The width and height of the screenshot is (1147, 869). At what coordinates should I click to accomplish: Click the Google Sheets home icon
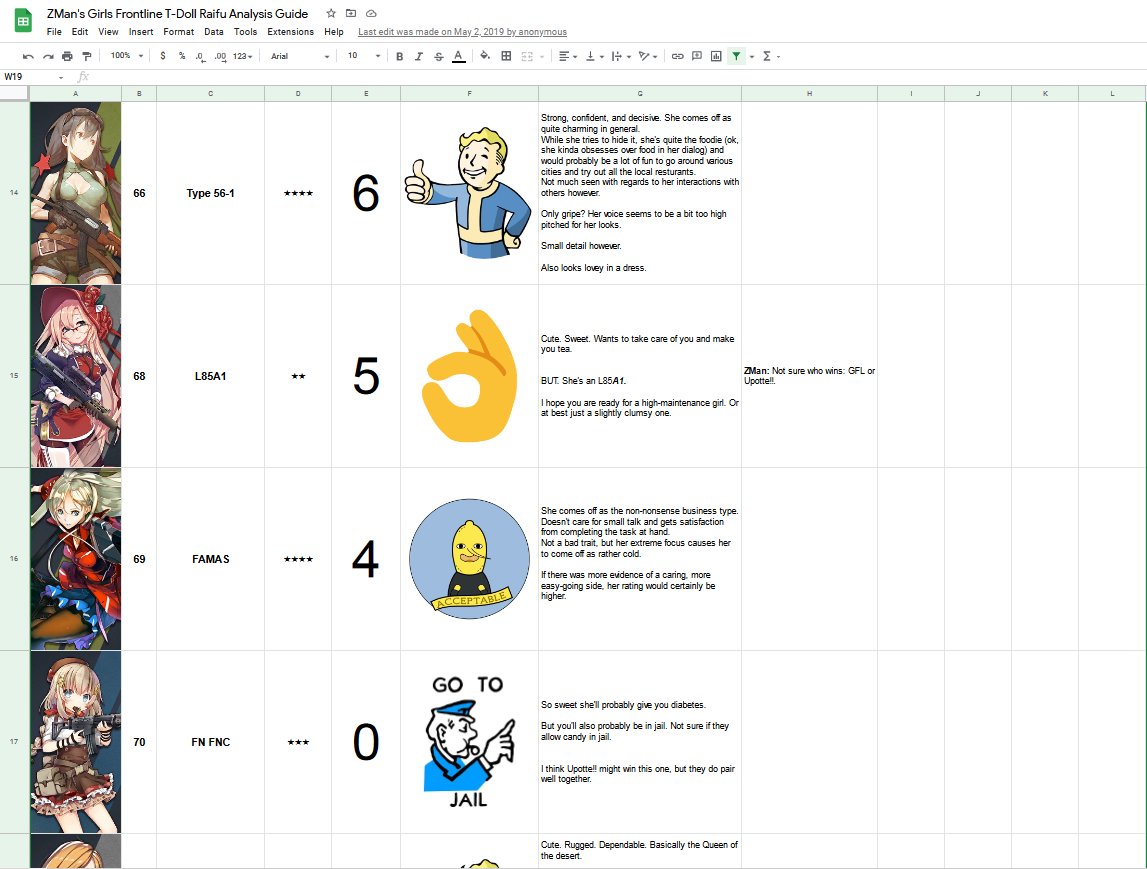coord(23,20)
